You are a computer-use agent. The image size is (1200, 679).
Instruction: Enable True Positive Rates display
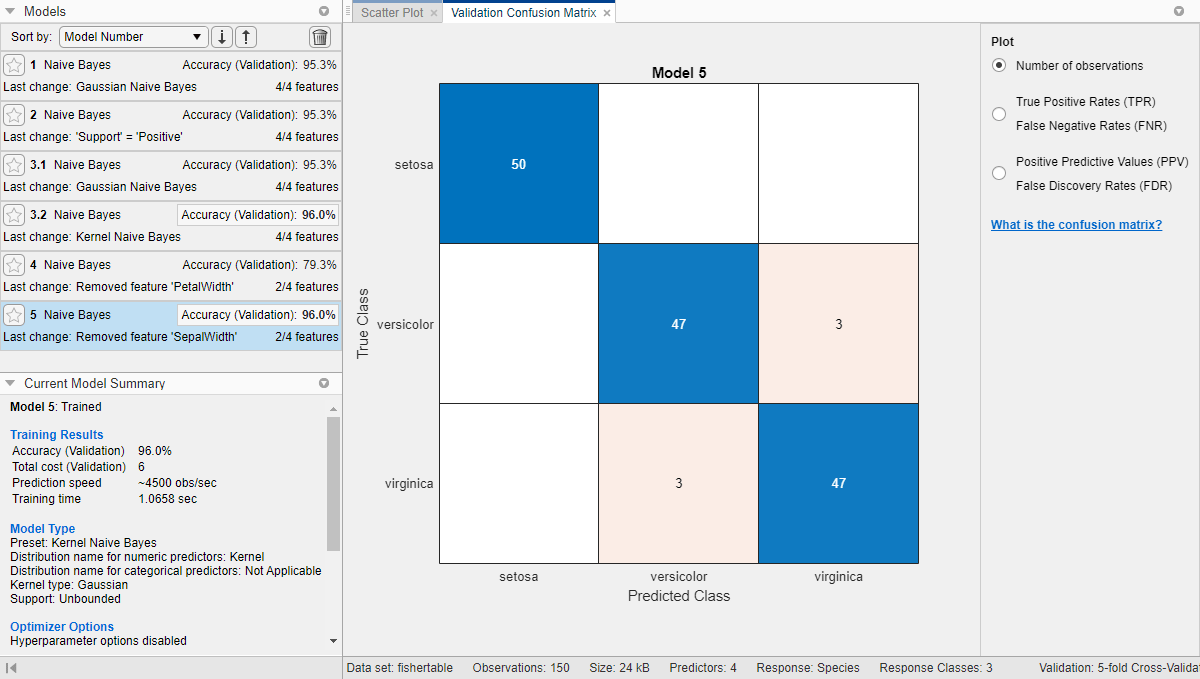tap(998, 114)
